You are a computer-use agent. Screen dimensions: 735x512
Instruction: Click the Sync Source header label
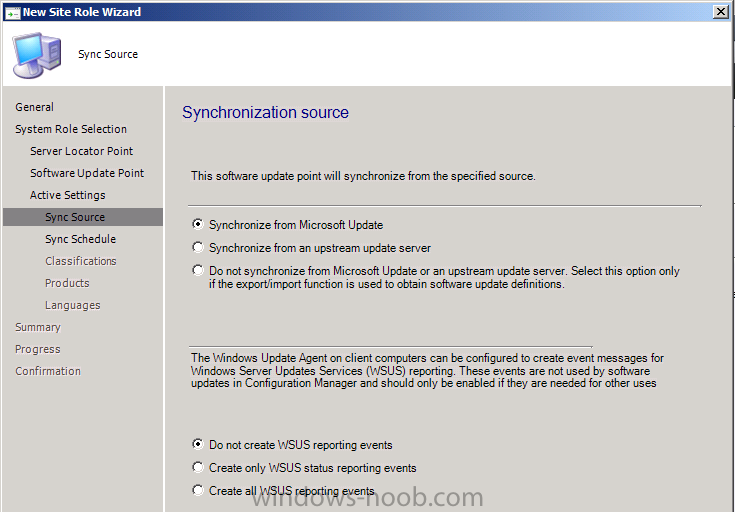[108, 54]
